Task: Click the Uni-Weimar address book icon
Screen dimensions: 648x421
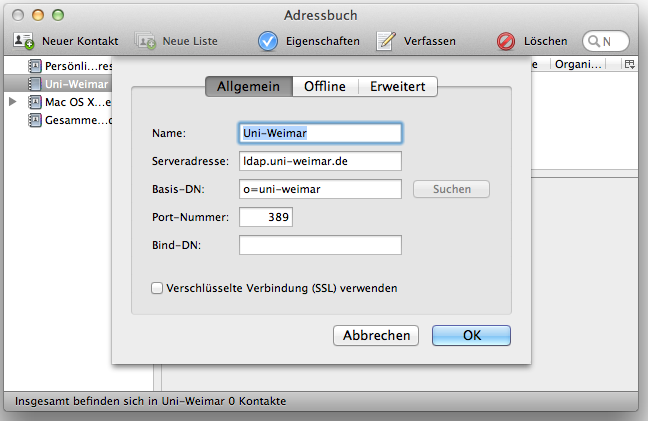Action: point(35,84)
